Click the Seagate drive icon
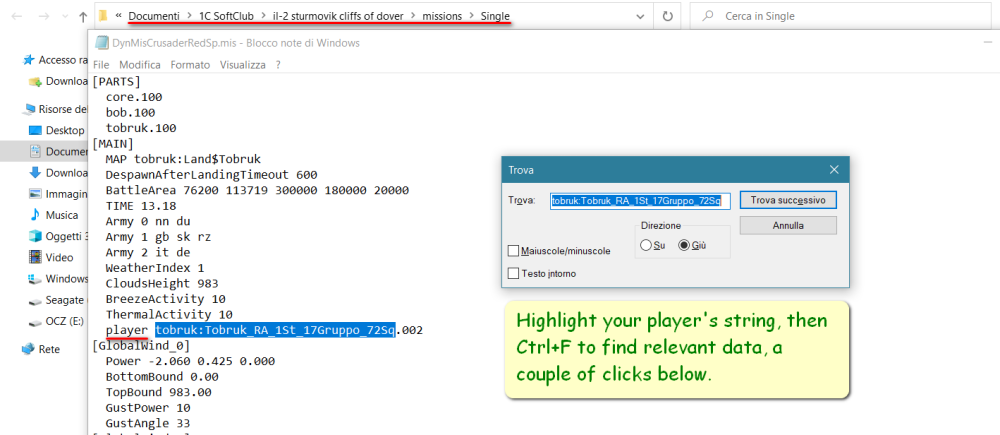This screenshot has height=435, width=1000. pyautogui.click(x=35, y=300)
